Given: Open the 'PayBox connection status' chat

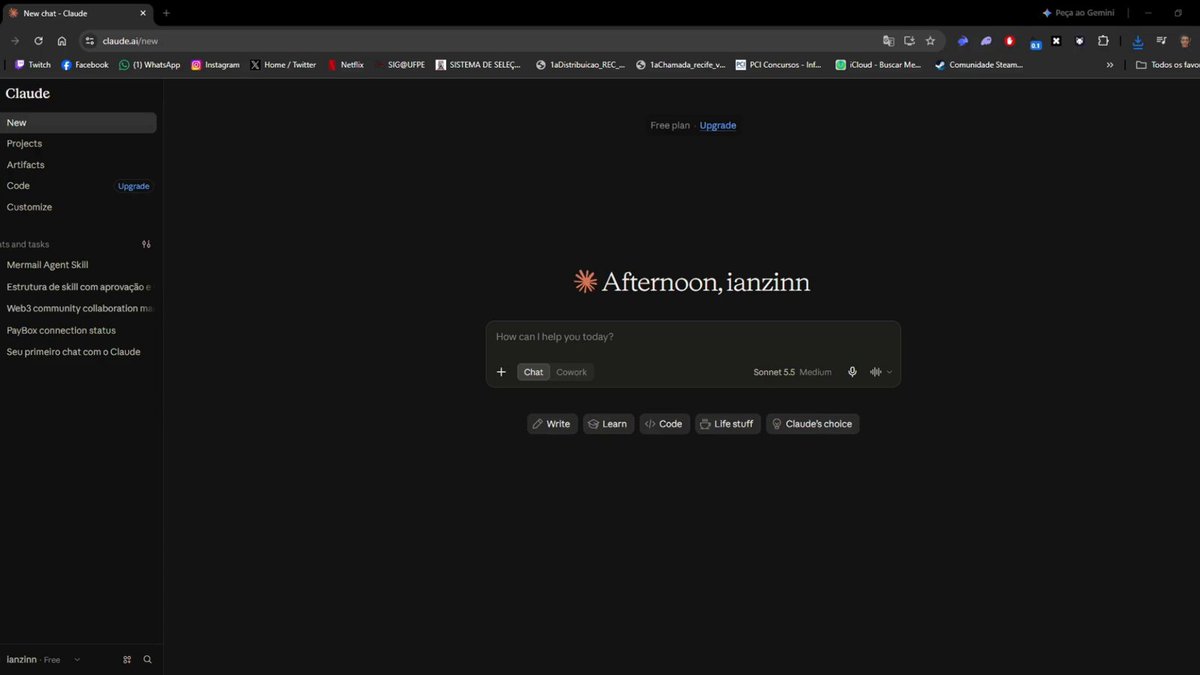Looking at the screenshot, I should pyautogui.click(x=79, y=331).
